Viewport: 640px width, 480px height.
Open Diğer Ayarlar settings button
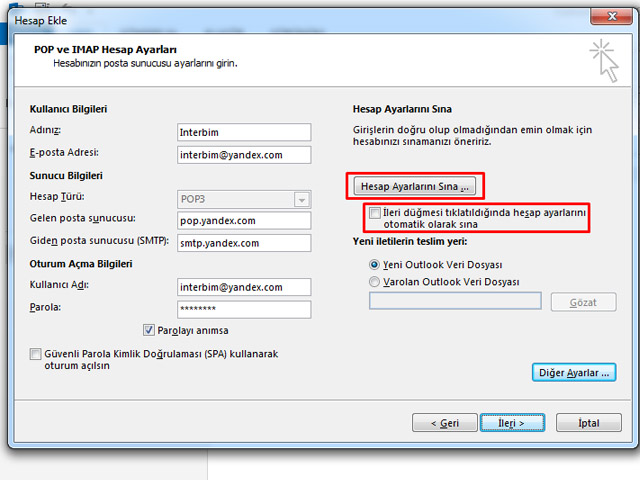(573, 372)
